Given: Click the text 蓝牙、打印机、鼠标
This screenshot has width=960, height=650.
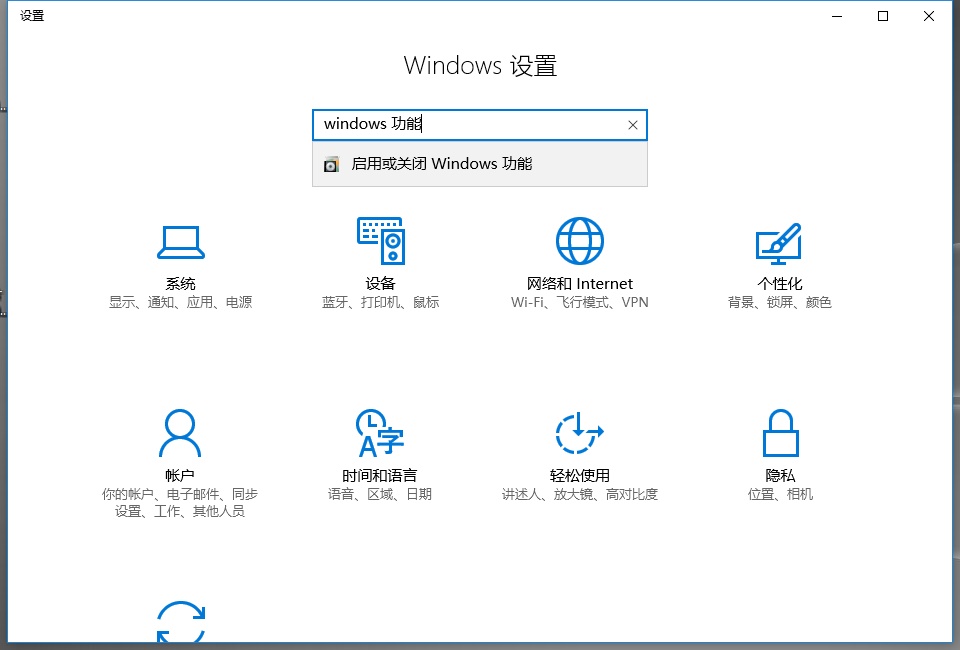Looking at the screenshot, I should [381, 302].
